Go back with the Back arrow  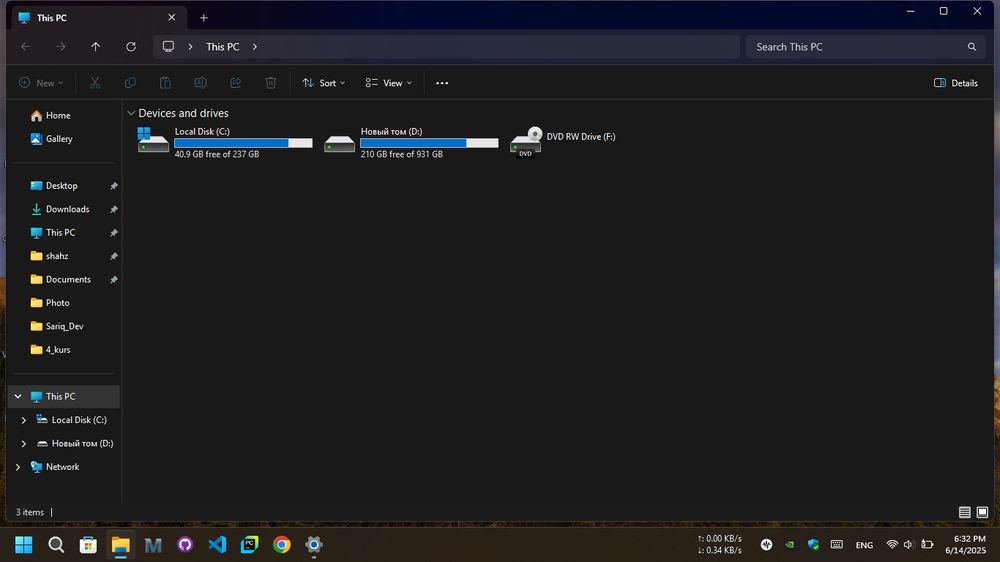click(x=26, y=47)
